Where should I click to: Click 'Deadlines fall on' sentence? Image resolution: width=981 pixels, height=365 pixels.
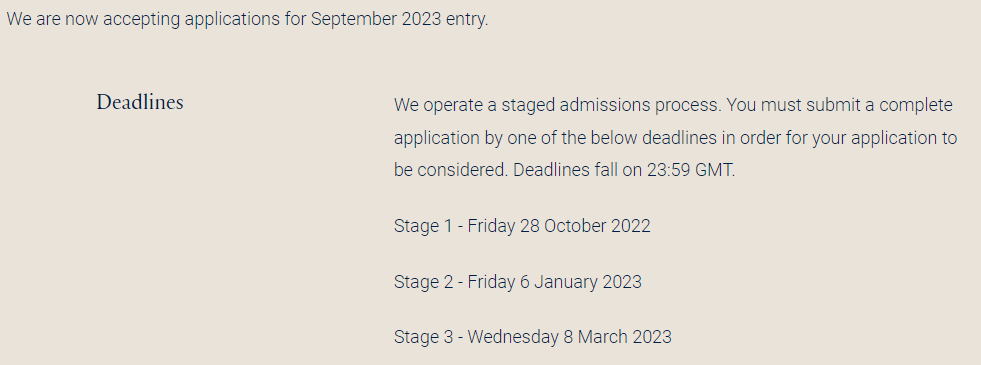tap(577, 170)
